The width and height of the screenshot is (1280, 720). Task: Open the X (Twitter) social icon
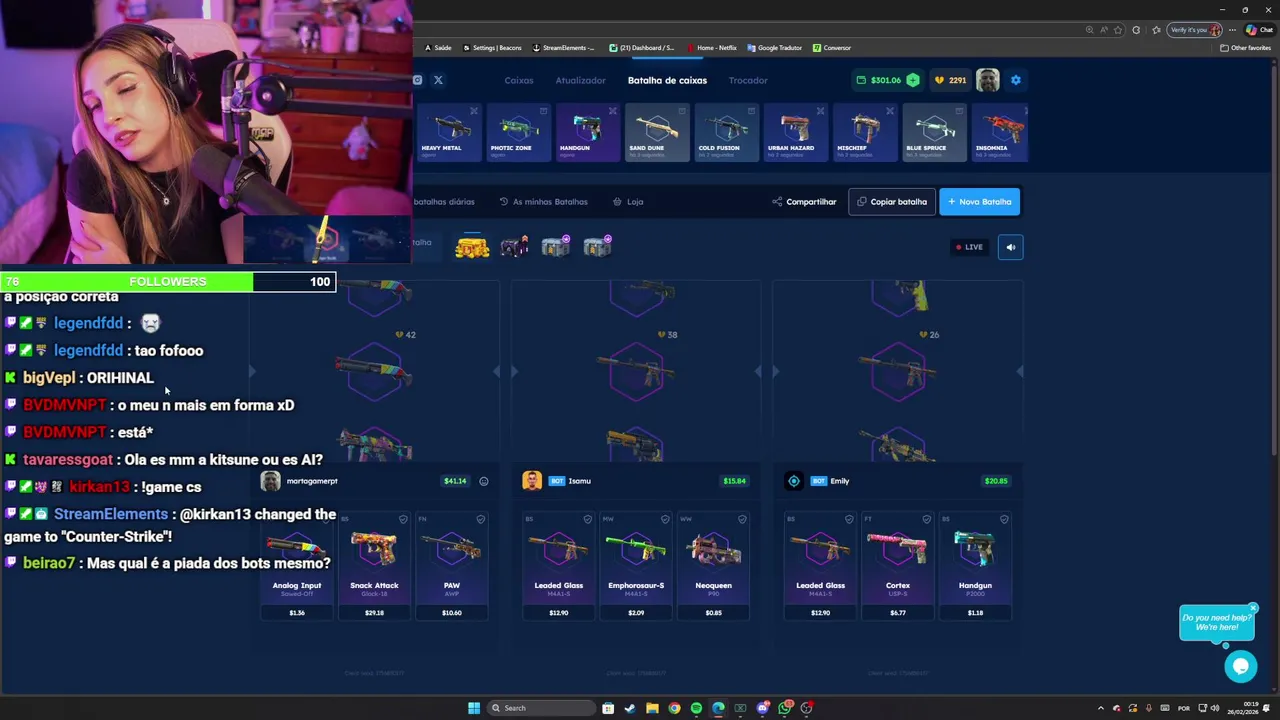(438, 80)
